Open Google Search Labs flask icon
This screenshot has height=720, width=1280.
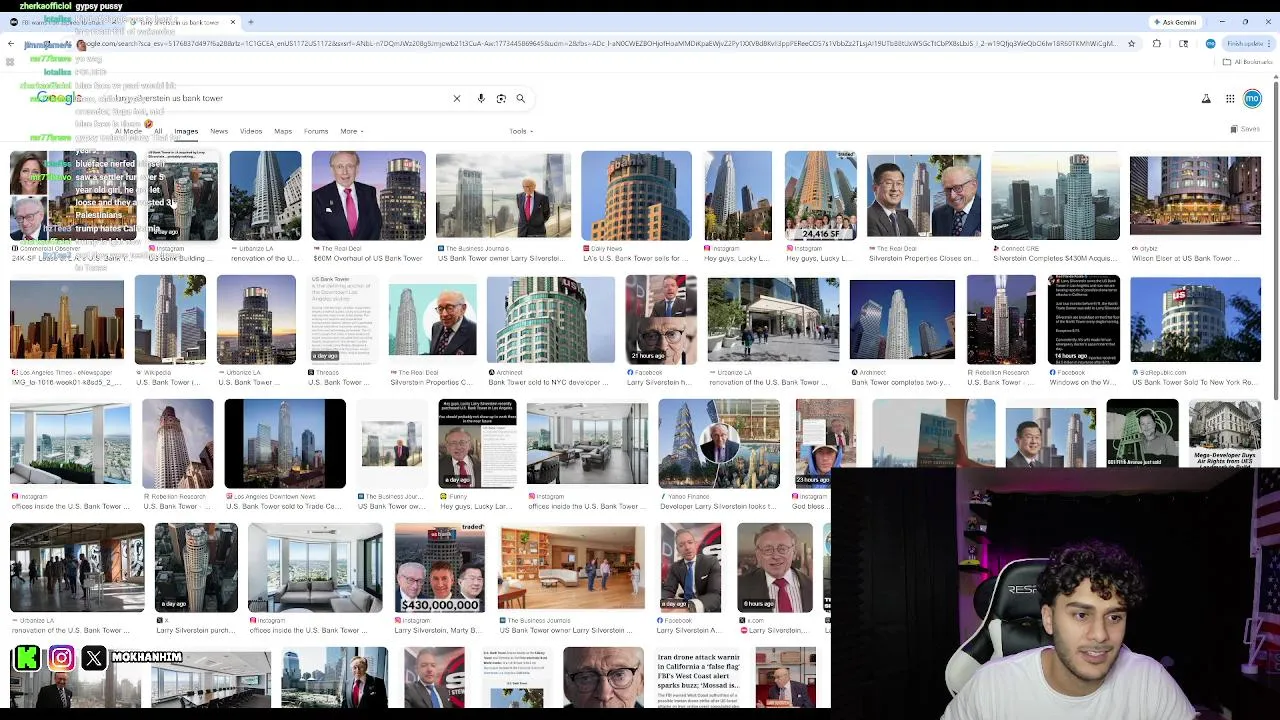tap(1206, 98)
